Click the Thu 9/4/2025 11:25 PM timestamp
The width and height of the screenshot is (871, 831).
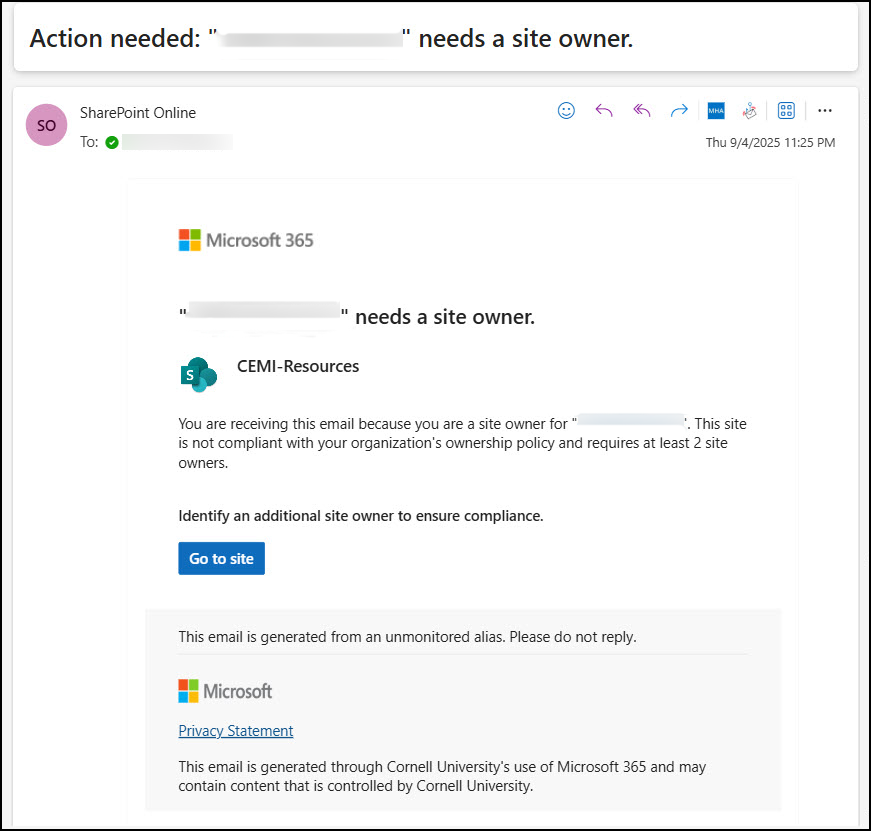(770, 143)
